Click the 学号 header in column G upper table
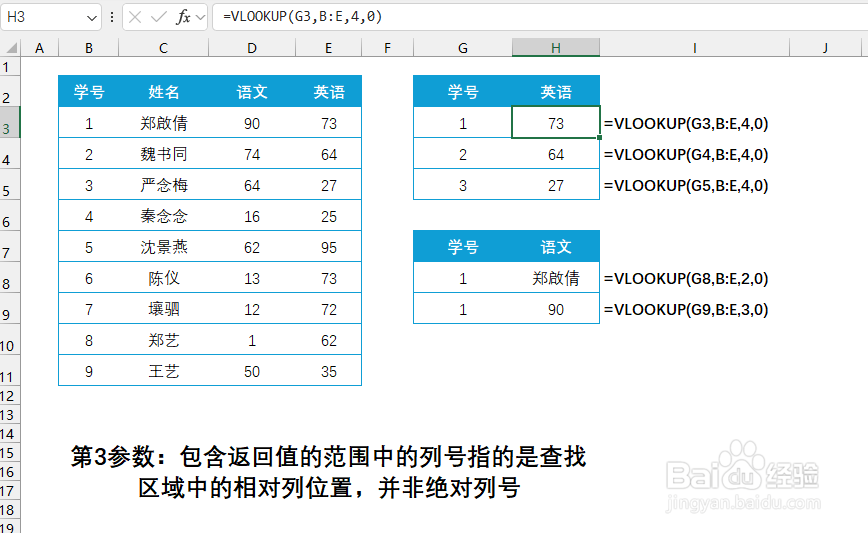 (x=463, y=92)
